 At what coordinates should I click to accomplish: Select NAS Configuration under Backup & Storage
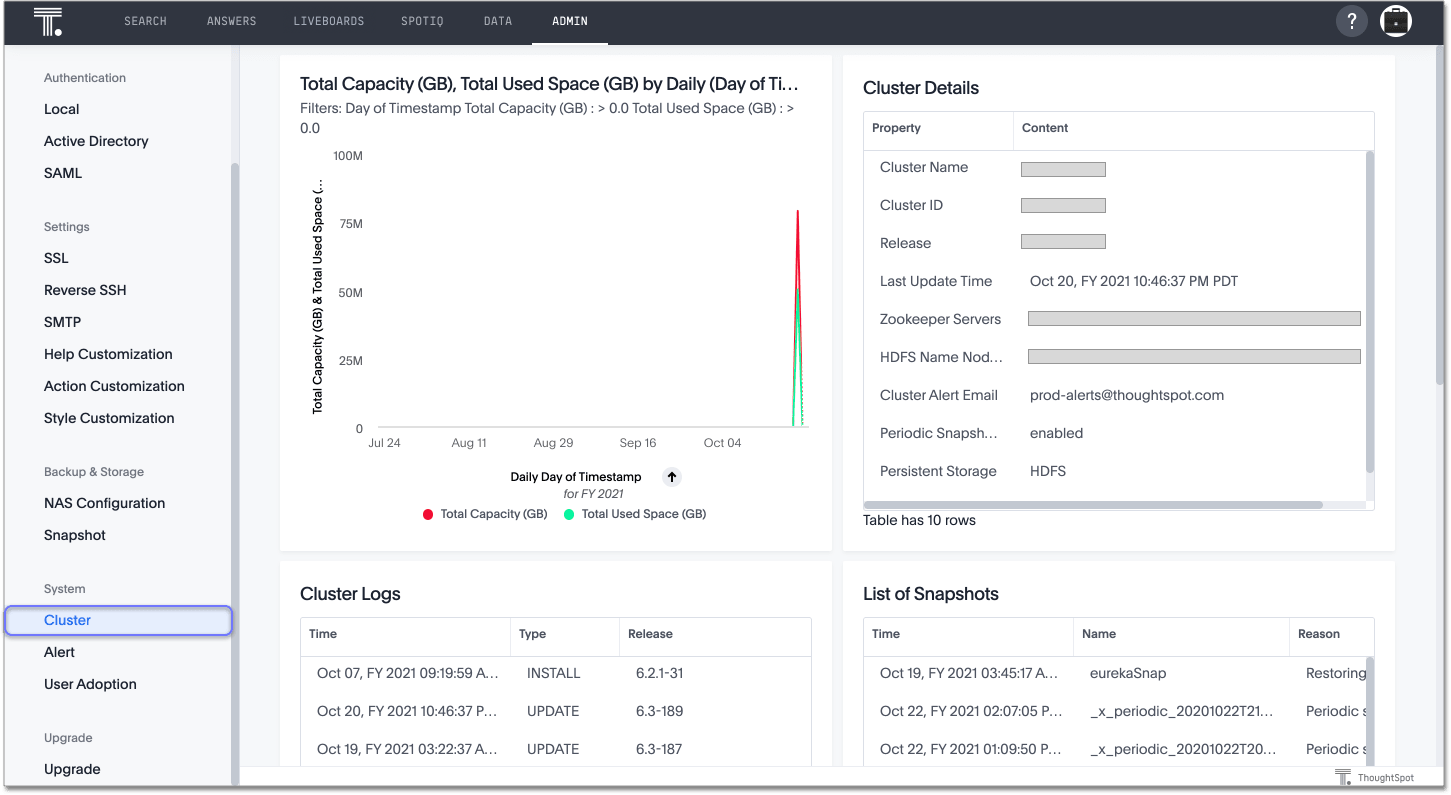pyautogui.click(x=104, y=503)
